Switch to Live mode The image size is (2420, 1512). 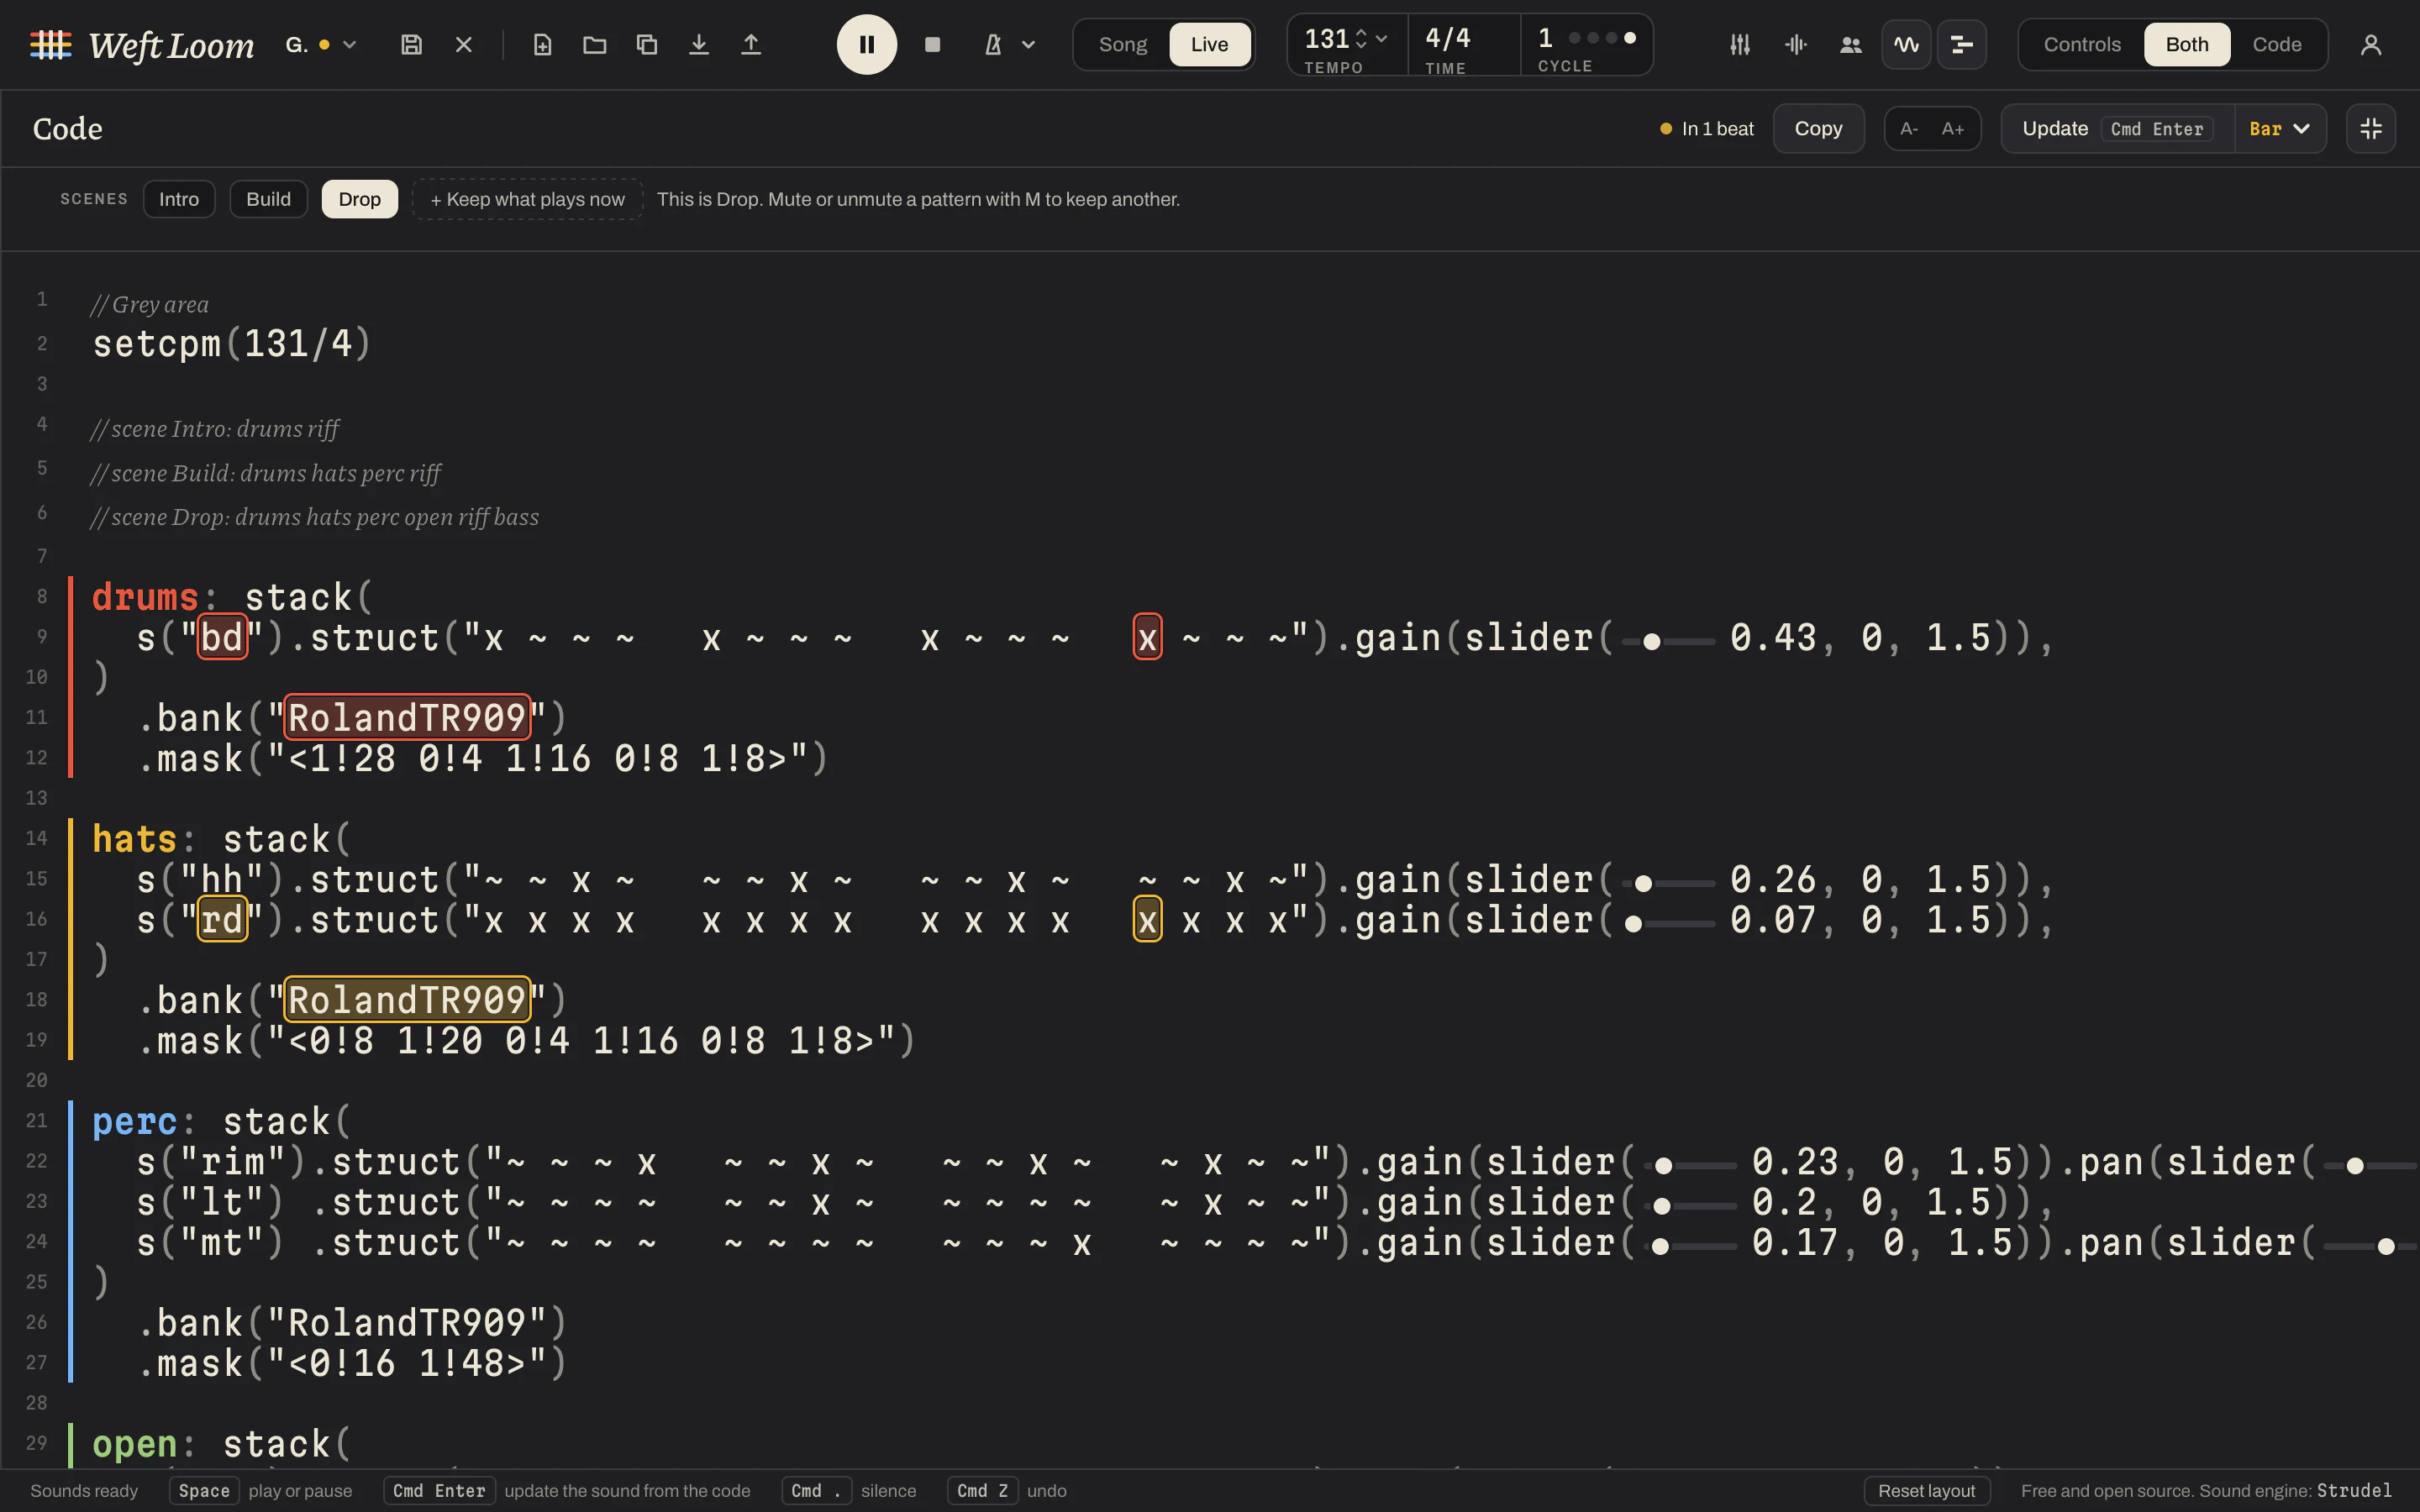click(x=1210, y=44)
